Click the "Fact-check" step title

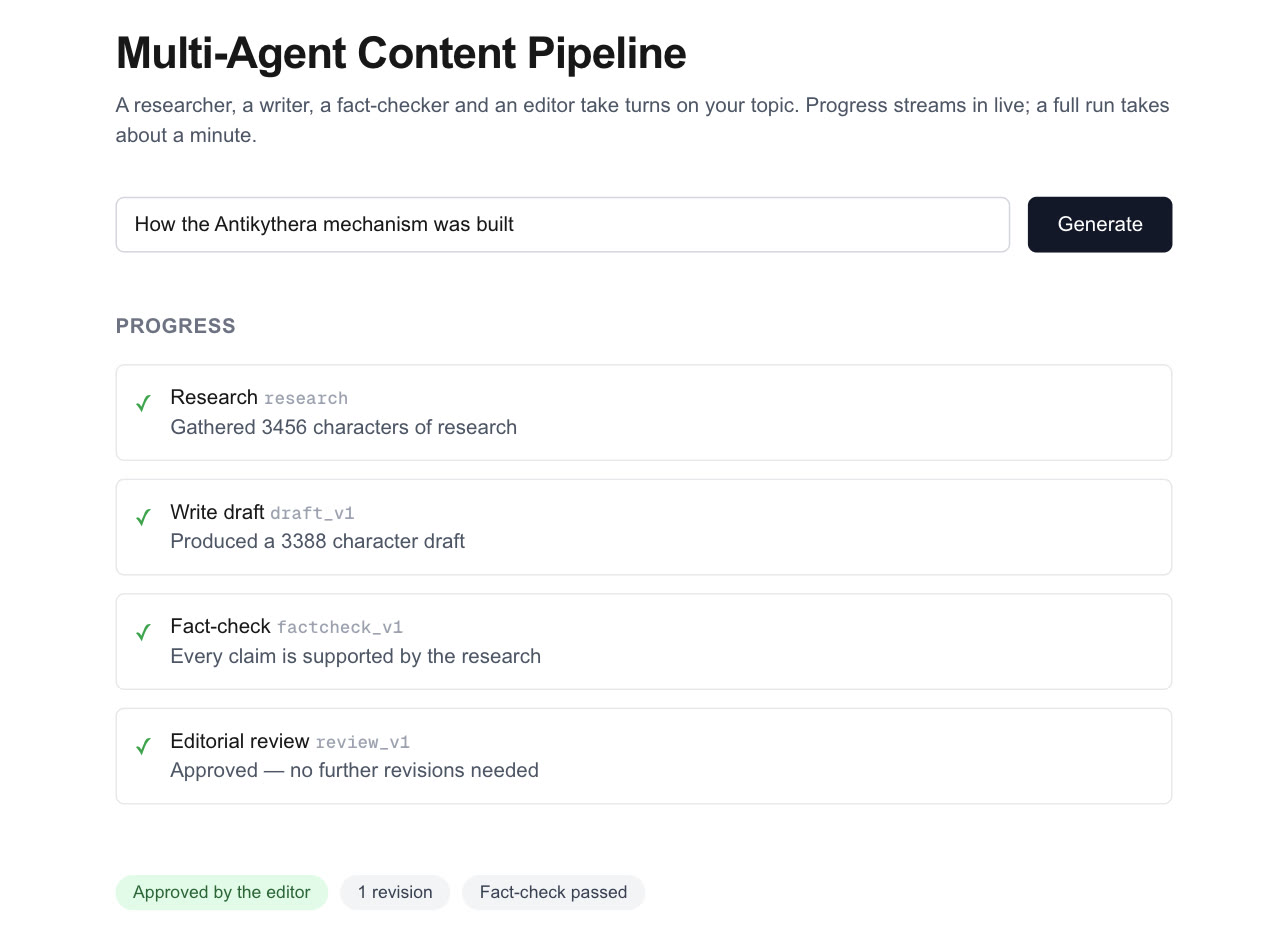(221, 626)
